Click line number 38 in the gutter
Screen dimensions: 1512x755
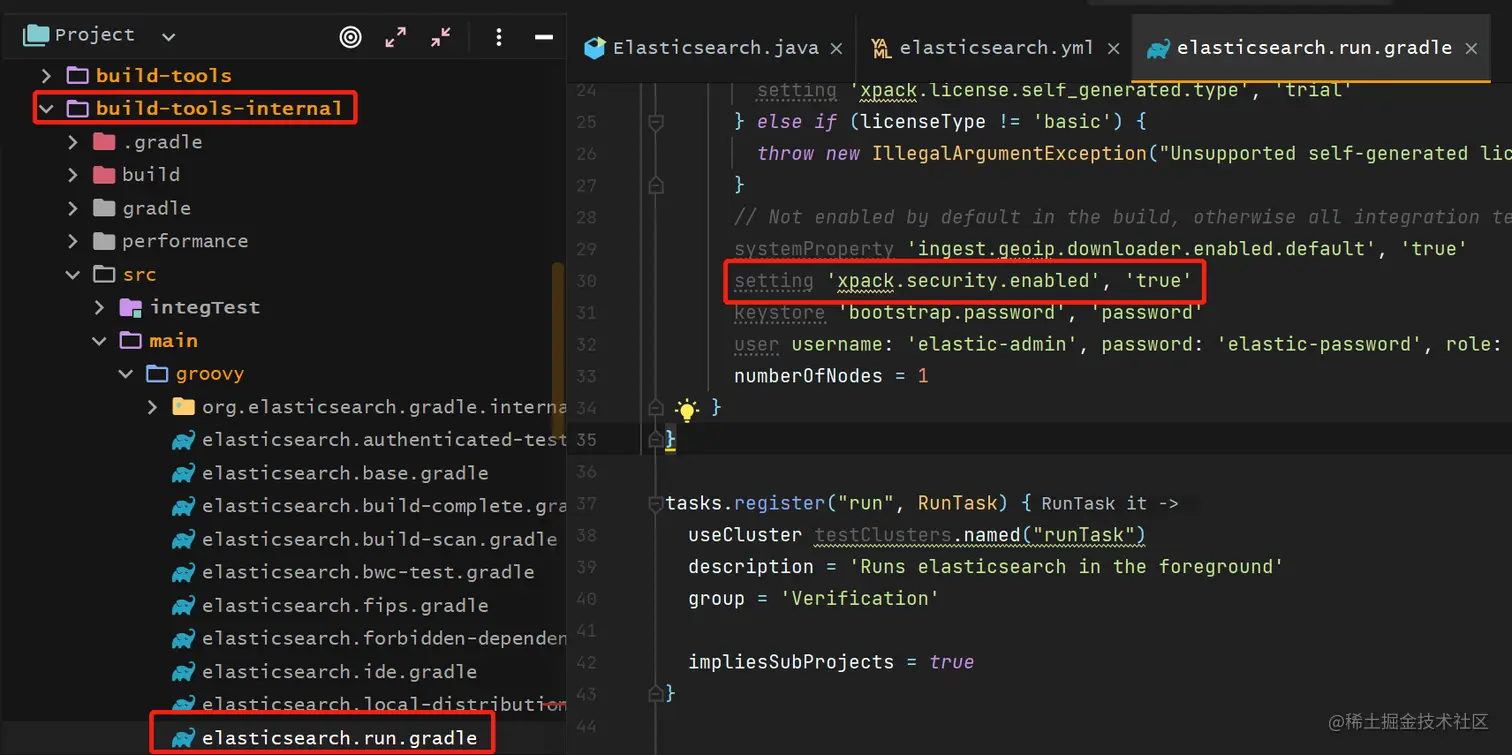tap(586, 535)
